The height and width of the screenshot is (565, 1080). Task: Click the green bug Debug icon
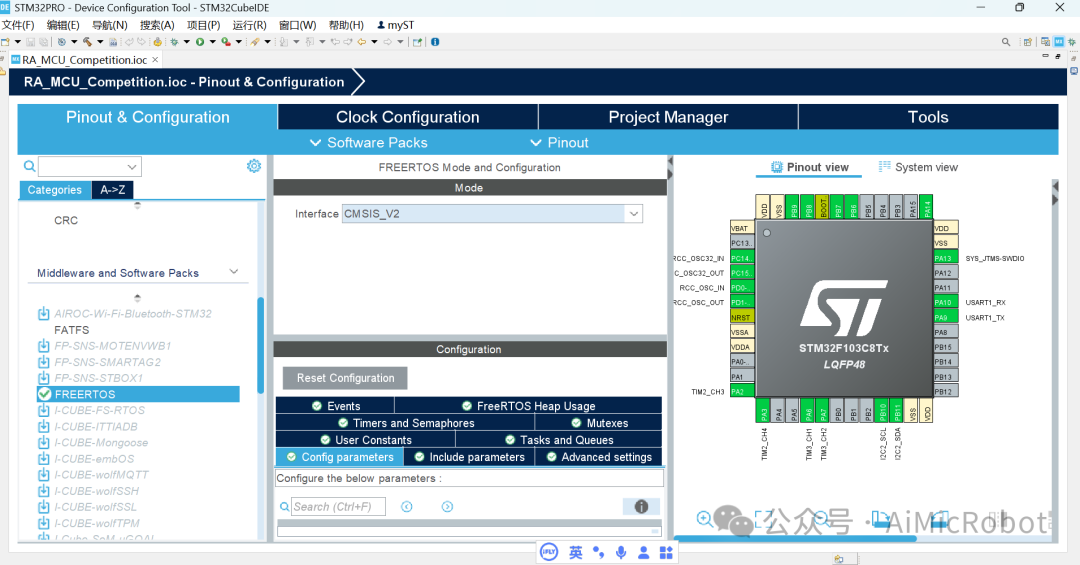click(x=174, y=42)
